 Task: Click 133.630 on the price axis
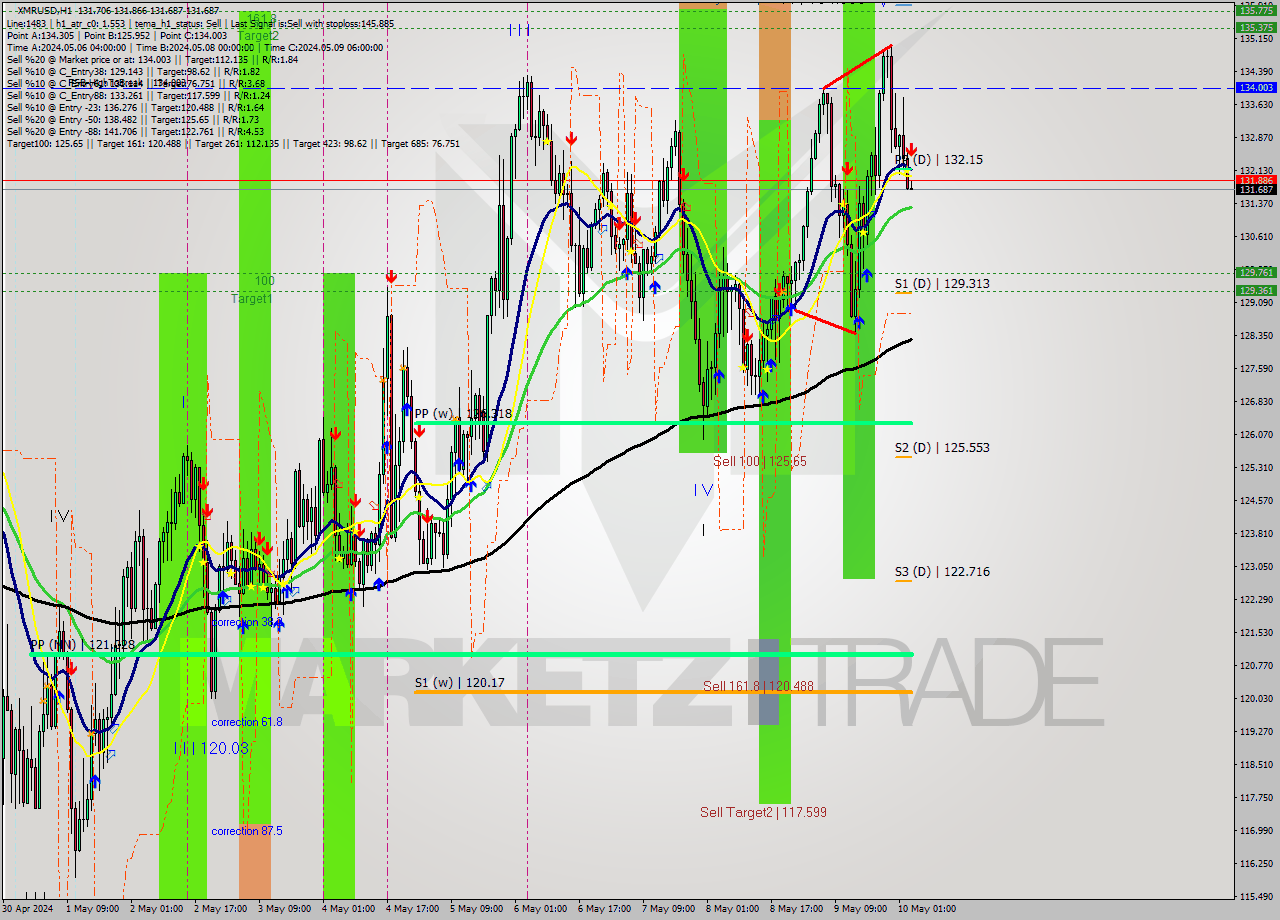click(1257, 105)
